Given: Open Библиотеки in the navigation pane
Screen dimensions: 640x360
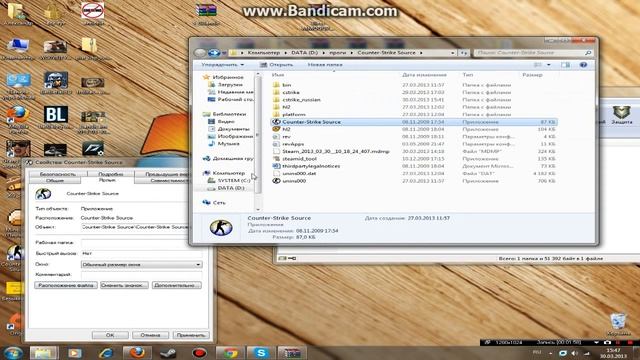Looking at the screenshot, I should (229, 114).
